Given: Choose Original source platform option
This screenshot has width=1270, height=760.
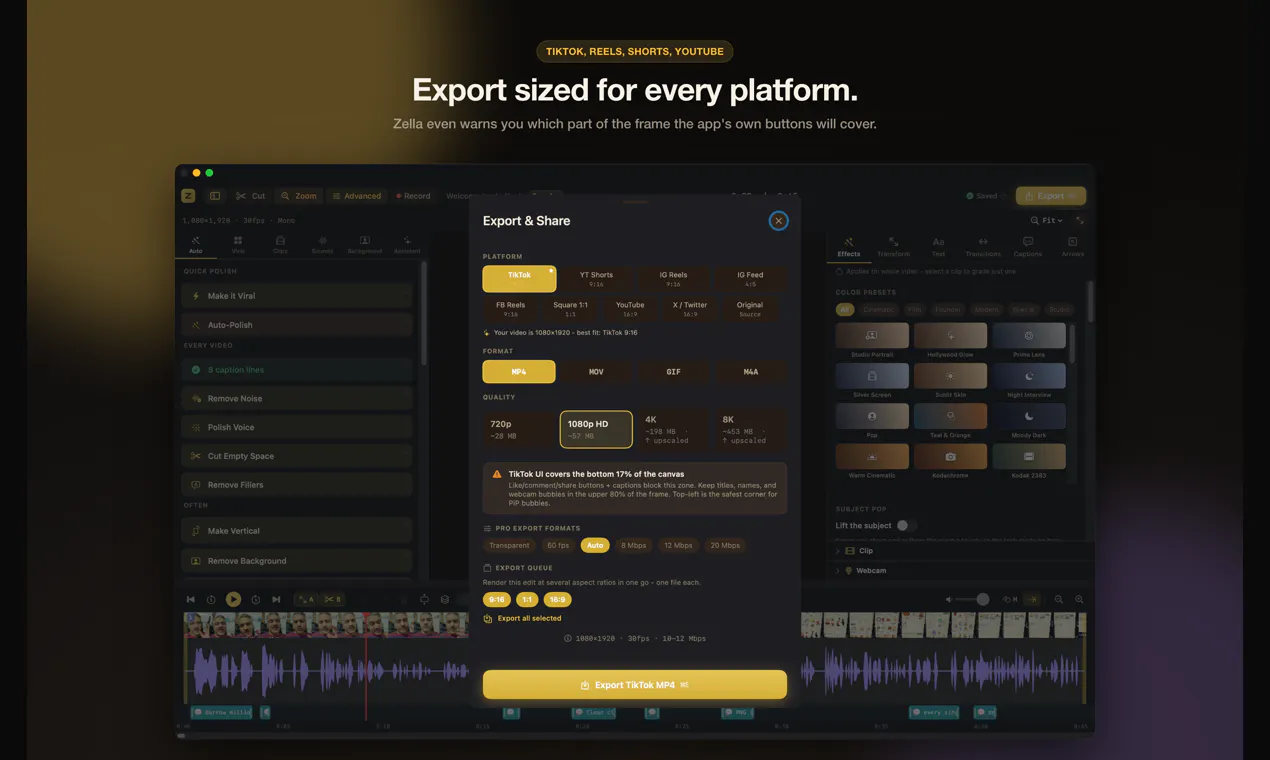Looking at the screenshot, I should [750, 309].
